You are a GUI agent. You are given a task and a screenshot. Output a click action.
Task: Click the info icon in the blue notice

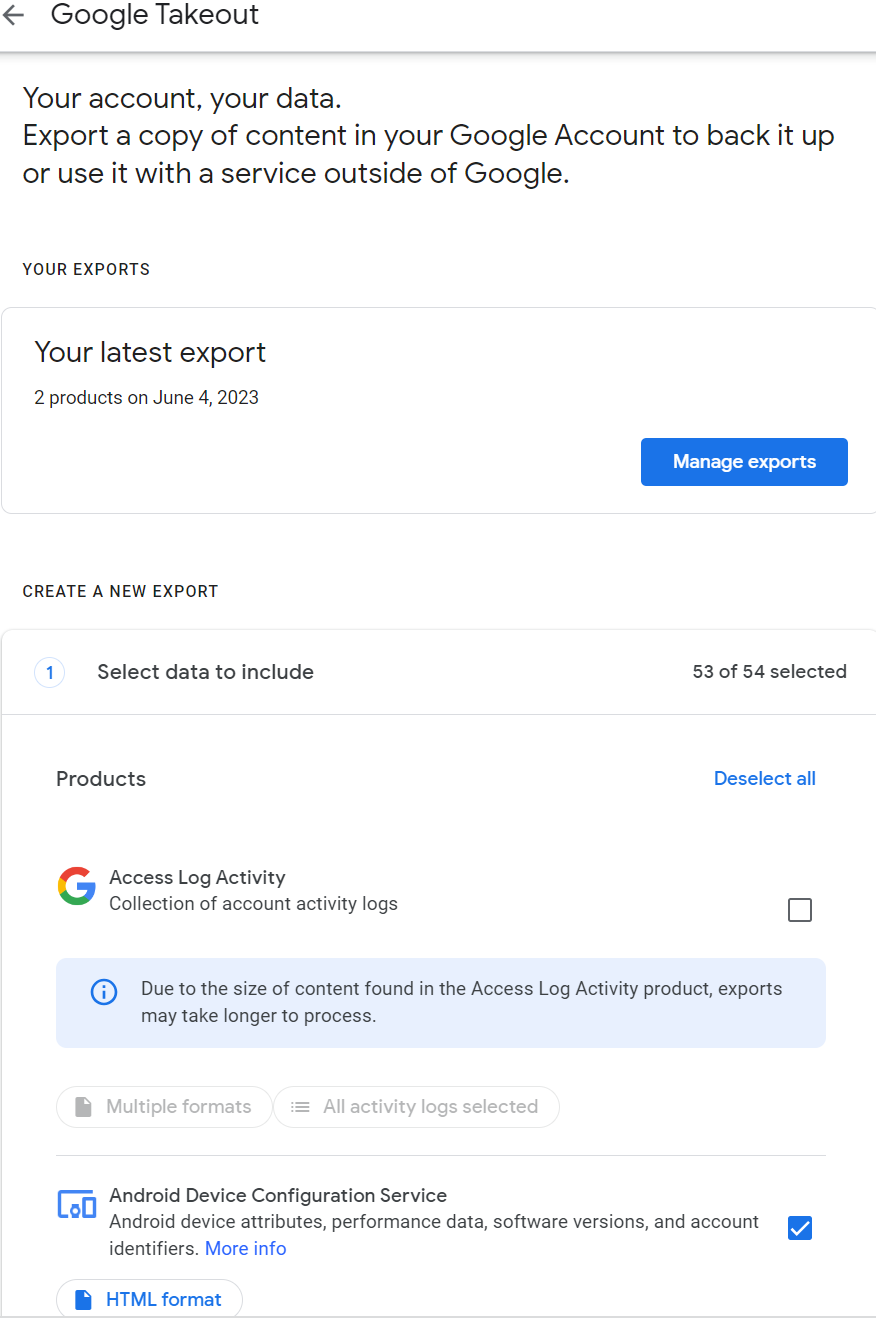(x=104, y=992)
